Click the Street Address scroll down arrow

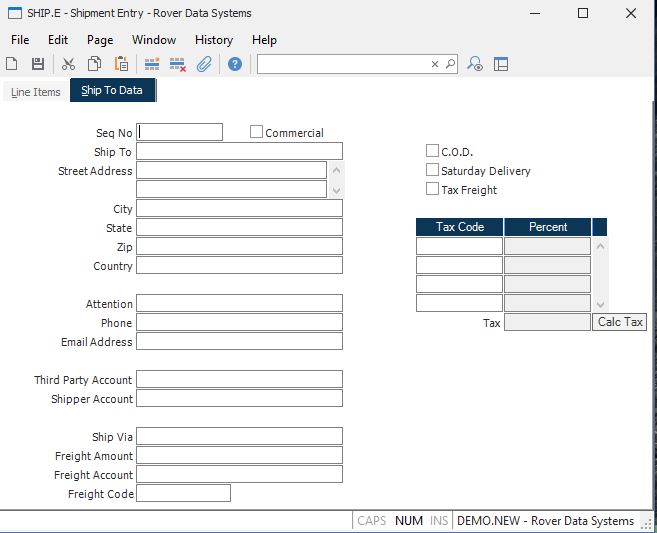click(x=336, y=190)
